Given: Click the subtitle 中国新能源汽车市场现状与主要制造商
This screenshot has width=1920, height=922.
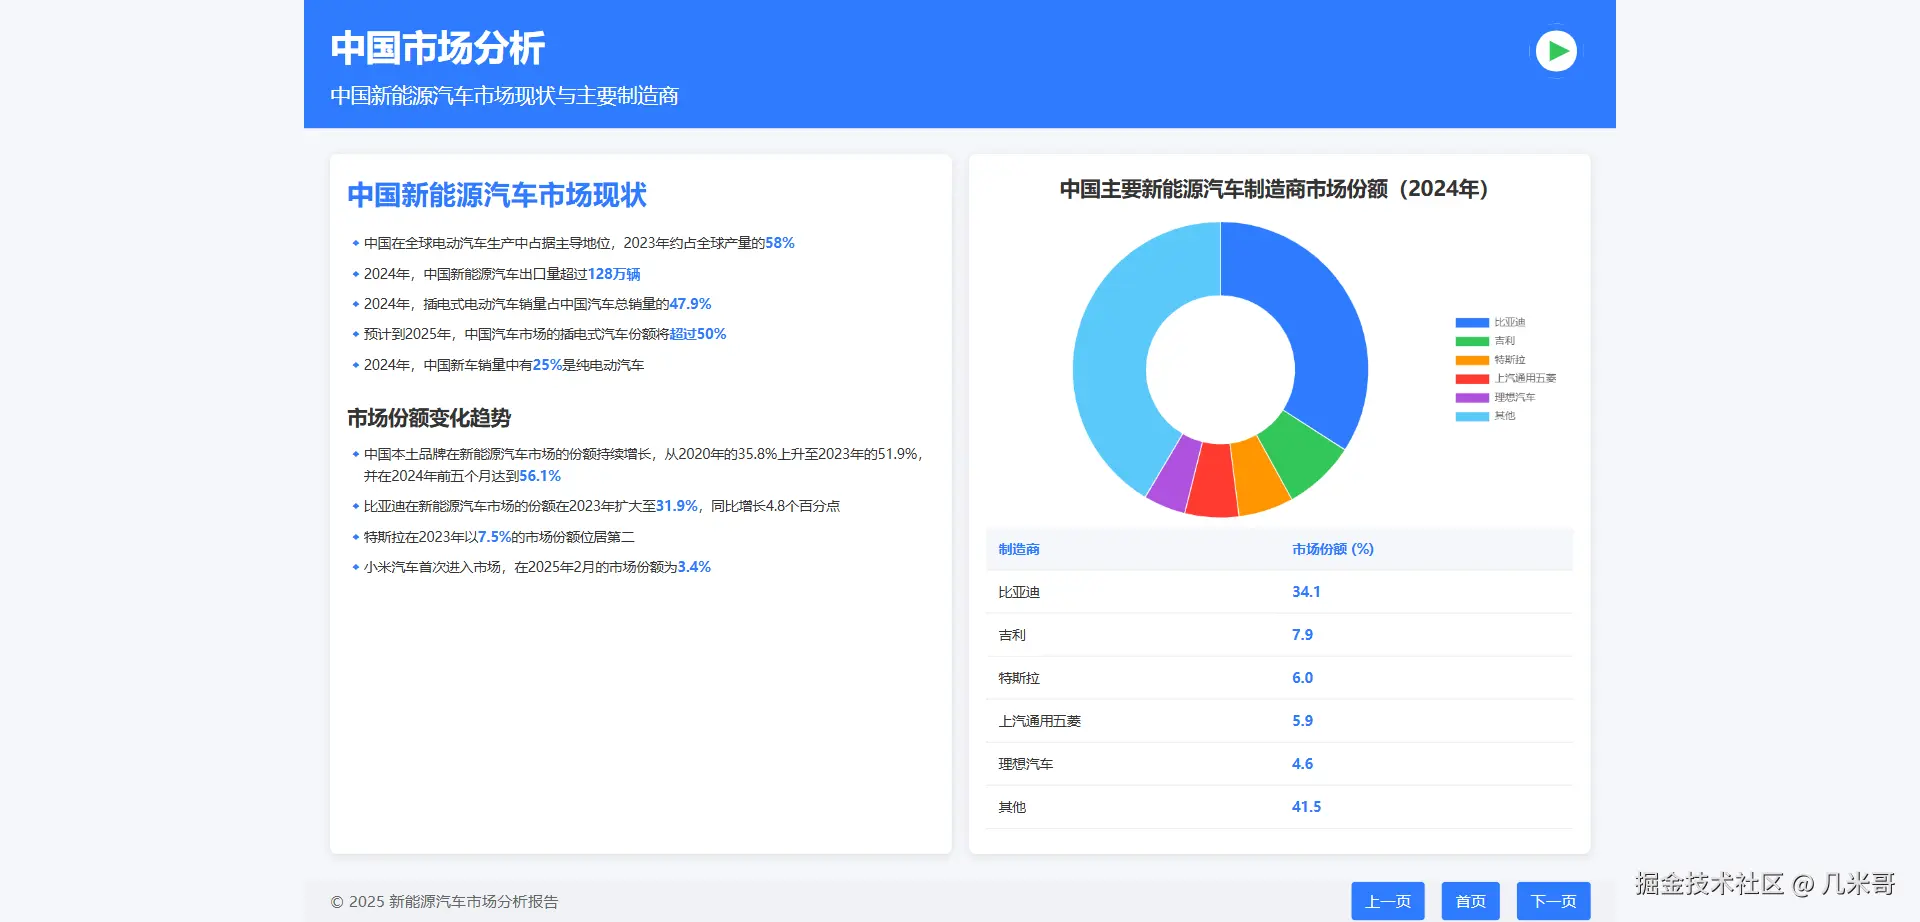Looking at the screenshot, I should click(504, 96).
